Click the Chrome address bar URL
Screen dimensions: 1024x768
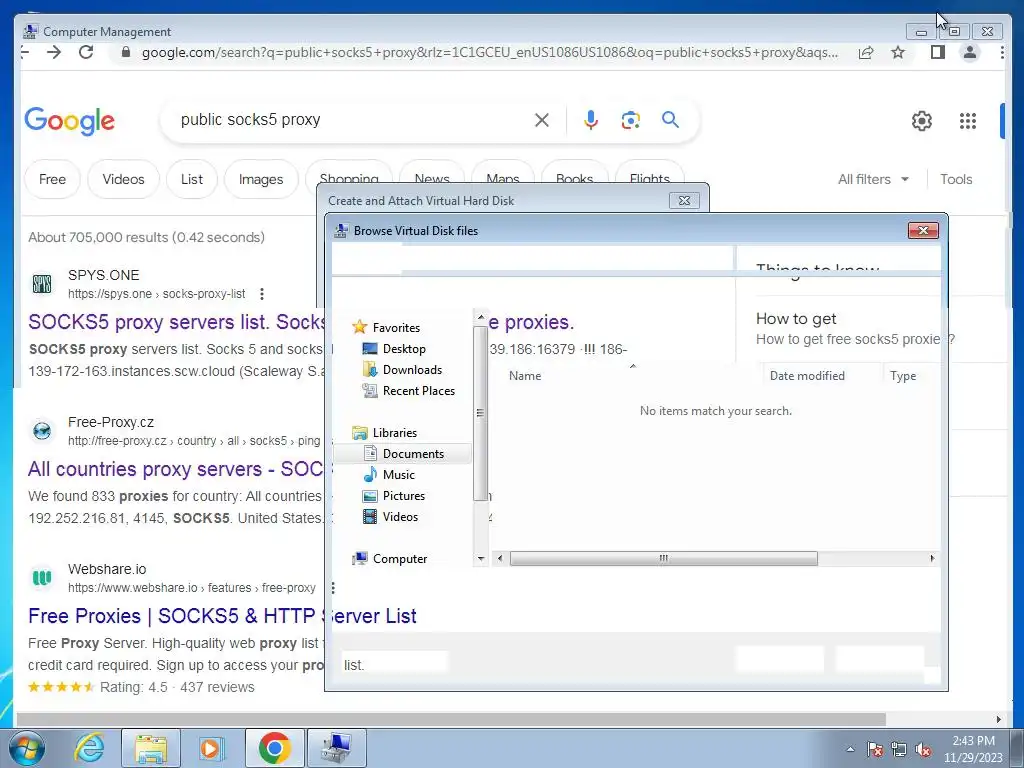(x=490, y=52)
